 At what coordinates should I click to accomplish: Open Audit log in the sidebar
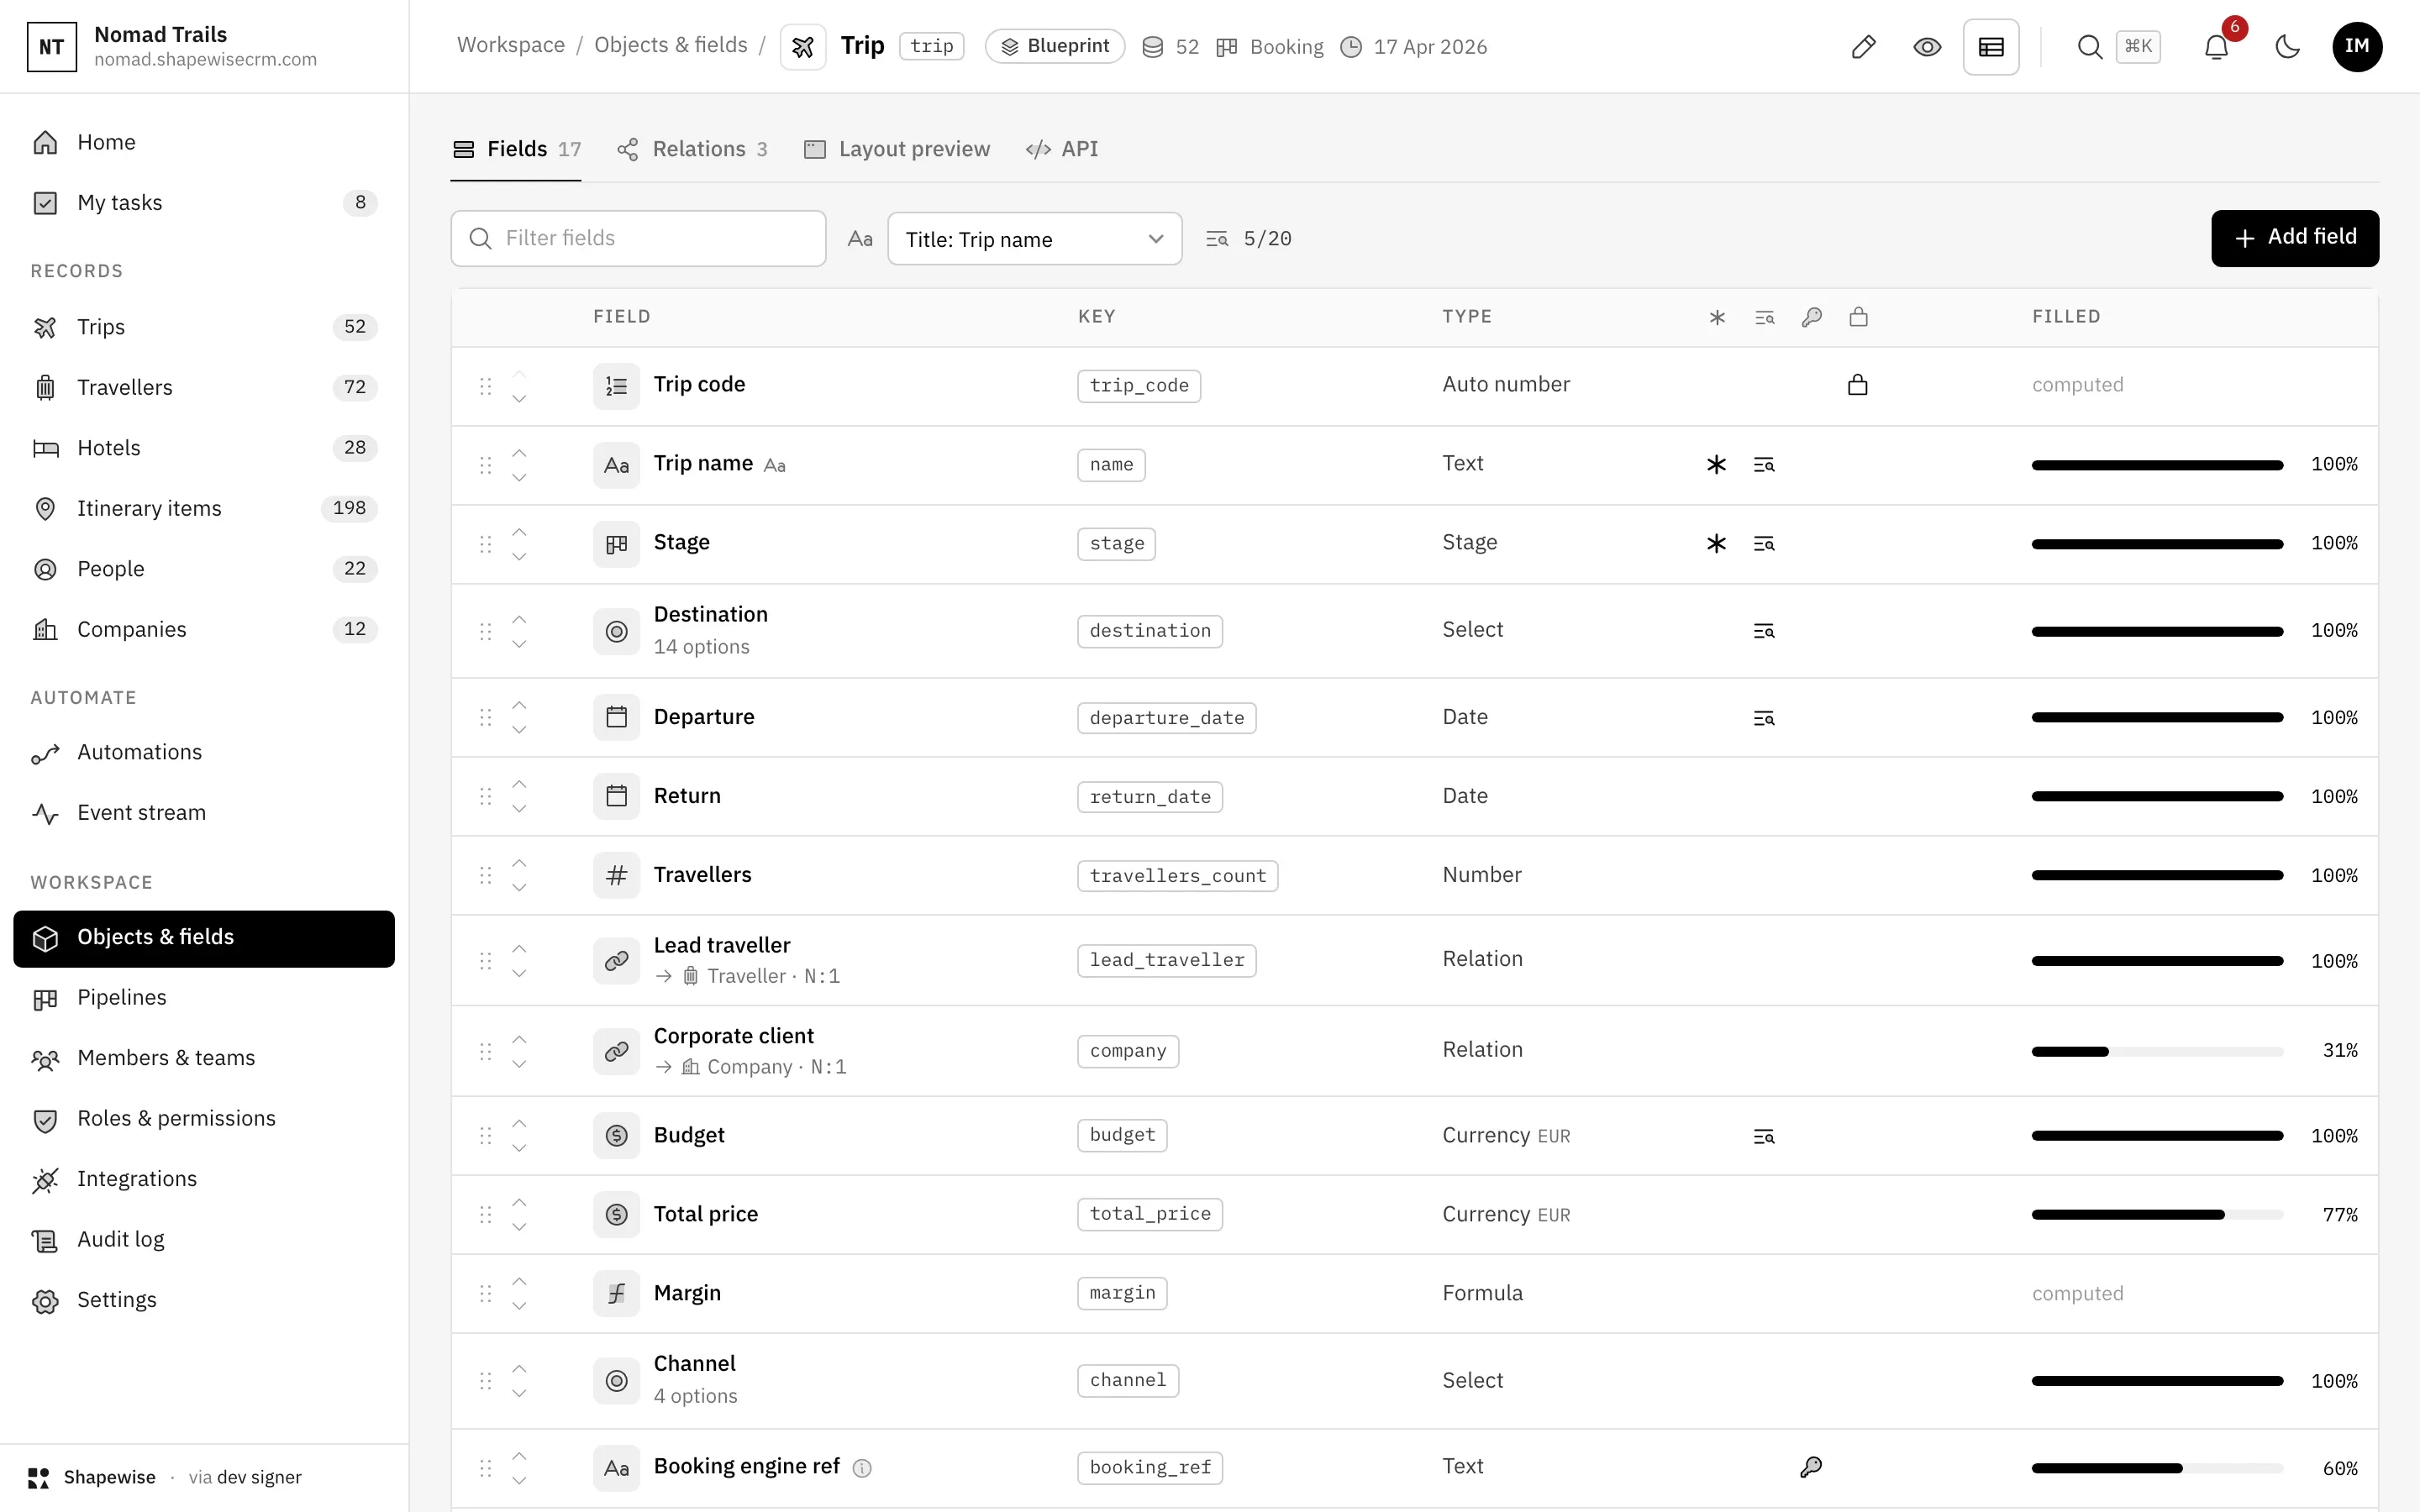[204, 1240]
